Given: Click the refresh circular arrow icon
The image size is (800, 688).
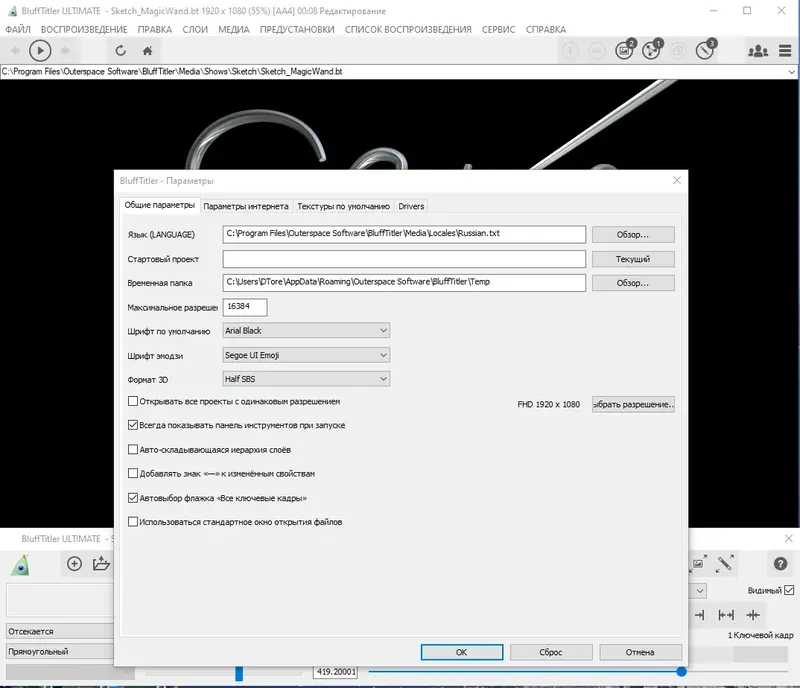Looking at the screenshot, I should point(120,51).
